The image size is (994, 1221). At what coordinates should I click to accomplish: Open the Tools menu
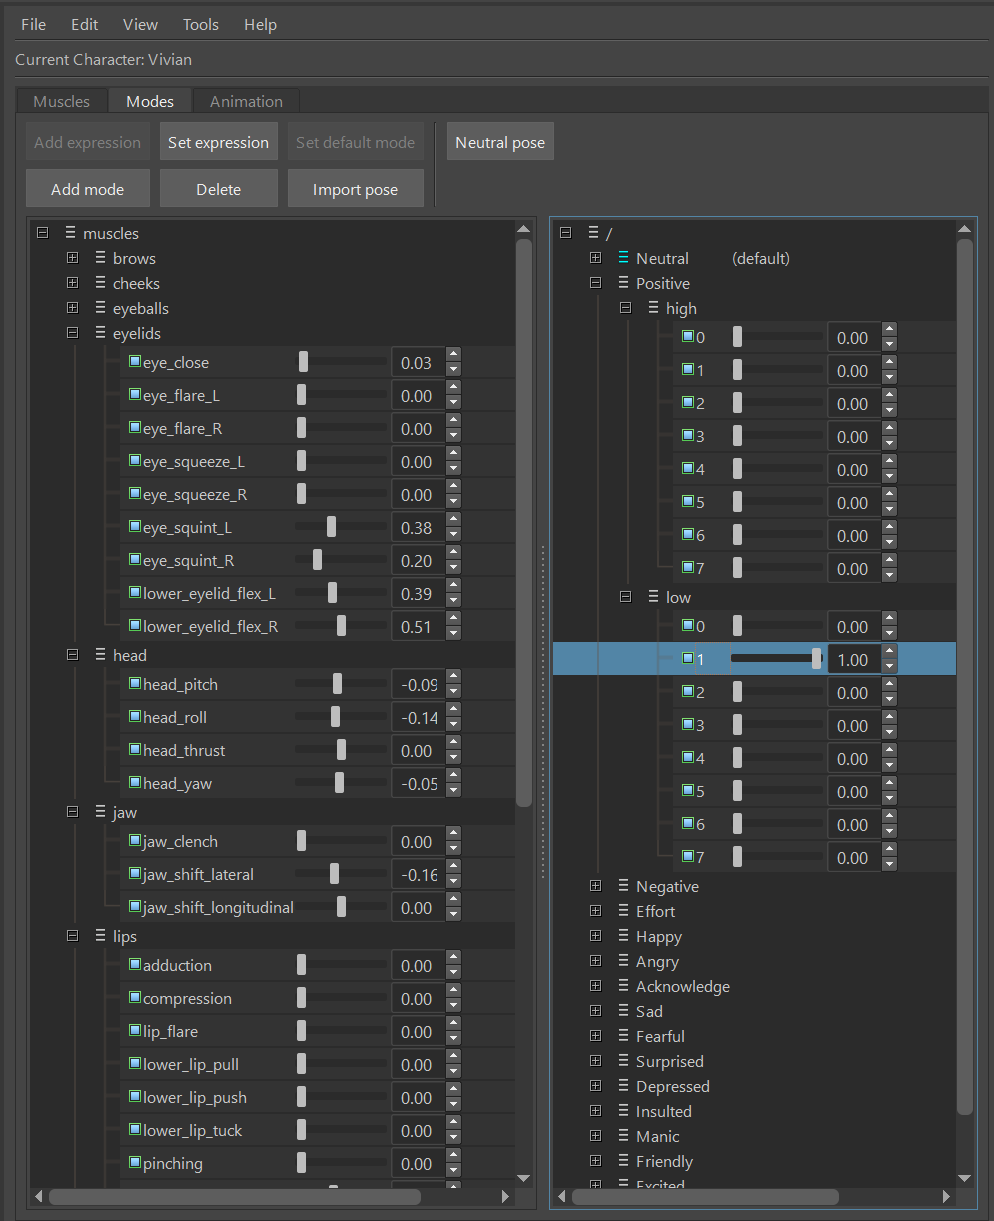pos(201,24)
